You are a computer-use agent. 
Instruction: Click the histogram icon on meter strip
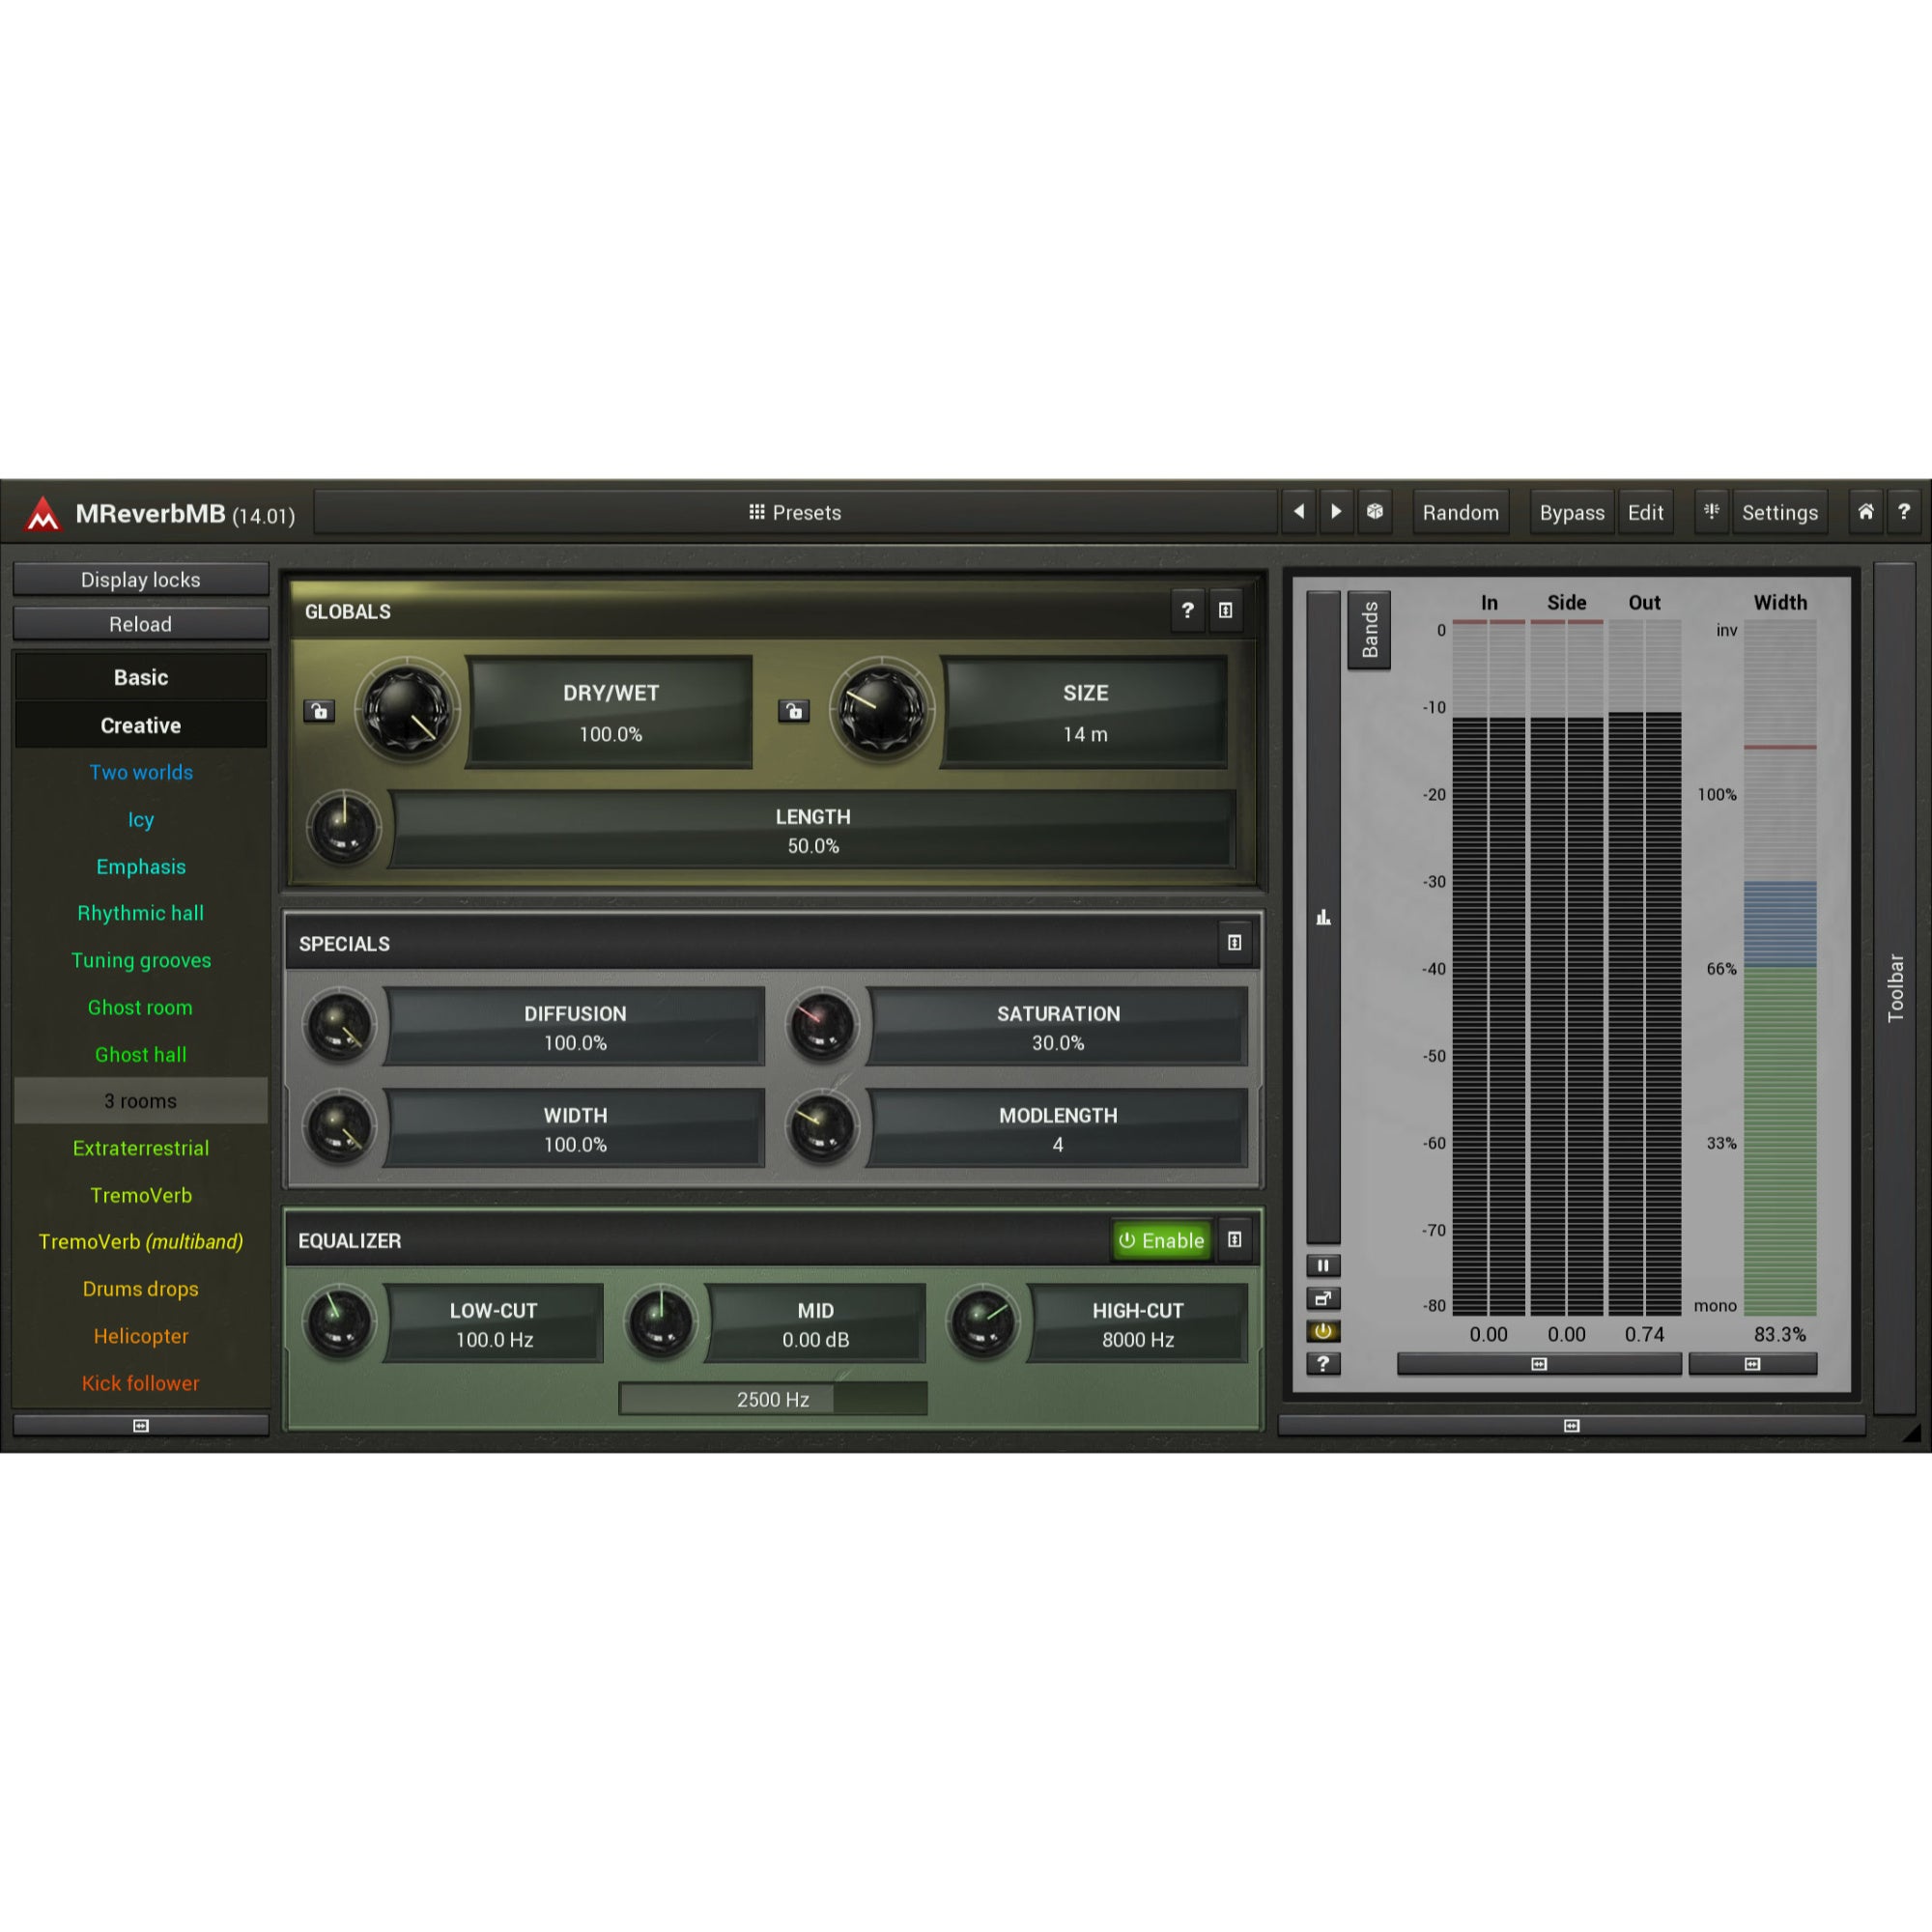[x=1323, y=917]
